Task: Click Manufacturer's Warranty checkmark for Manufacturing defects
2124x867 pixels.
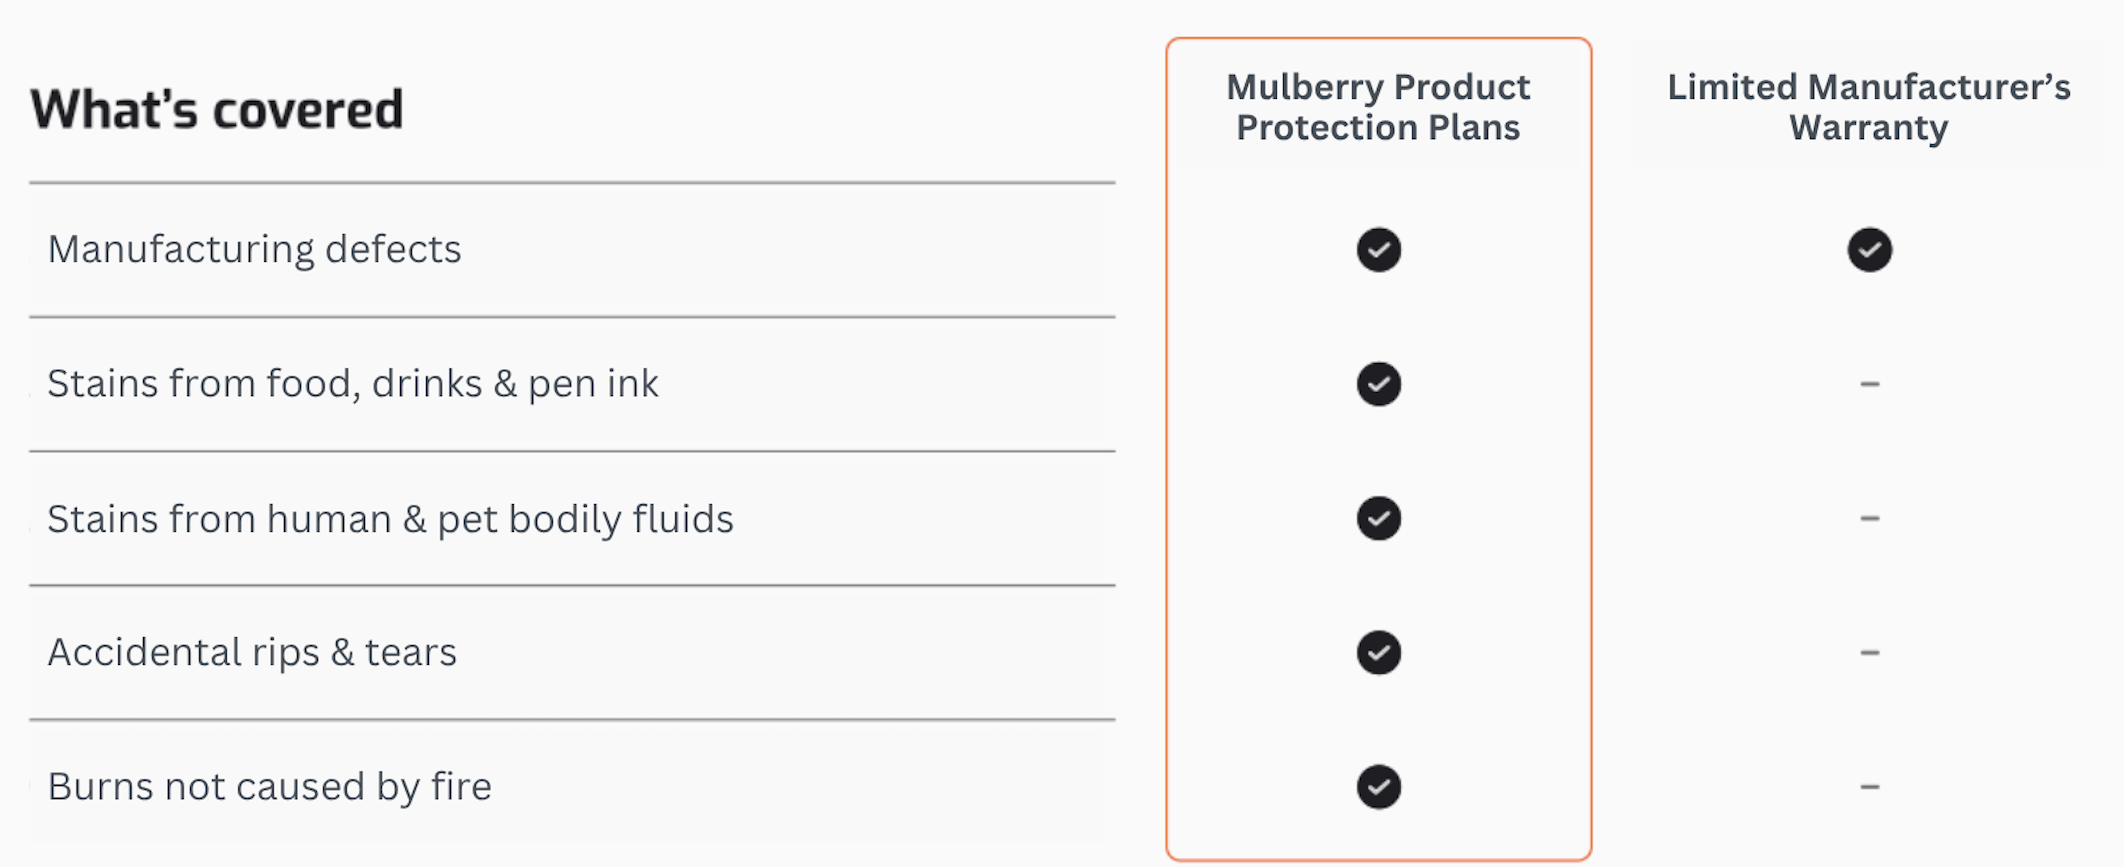Action: click(1869, 250)
